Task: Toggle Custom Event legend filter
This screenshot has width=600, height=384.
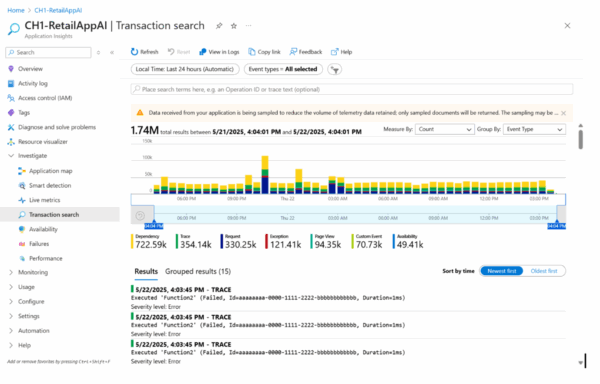Action: 367,242
